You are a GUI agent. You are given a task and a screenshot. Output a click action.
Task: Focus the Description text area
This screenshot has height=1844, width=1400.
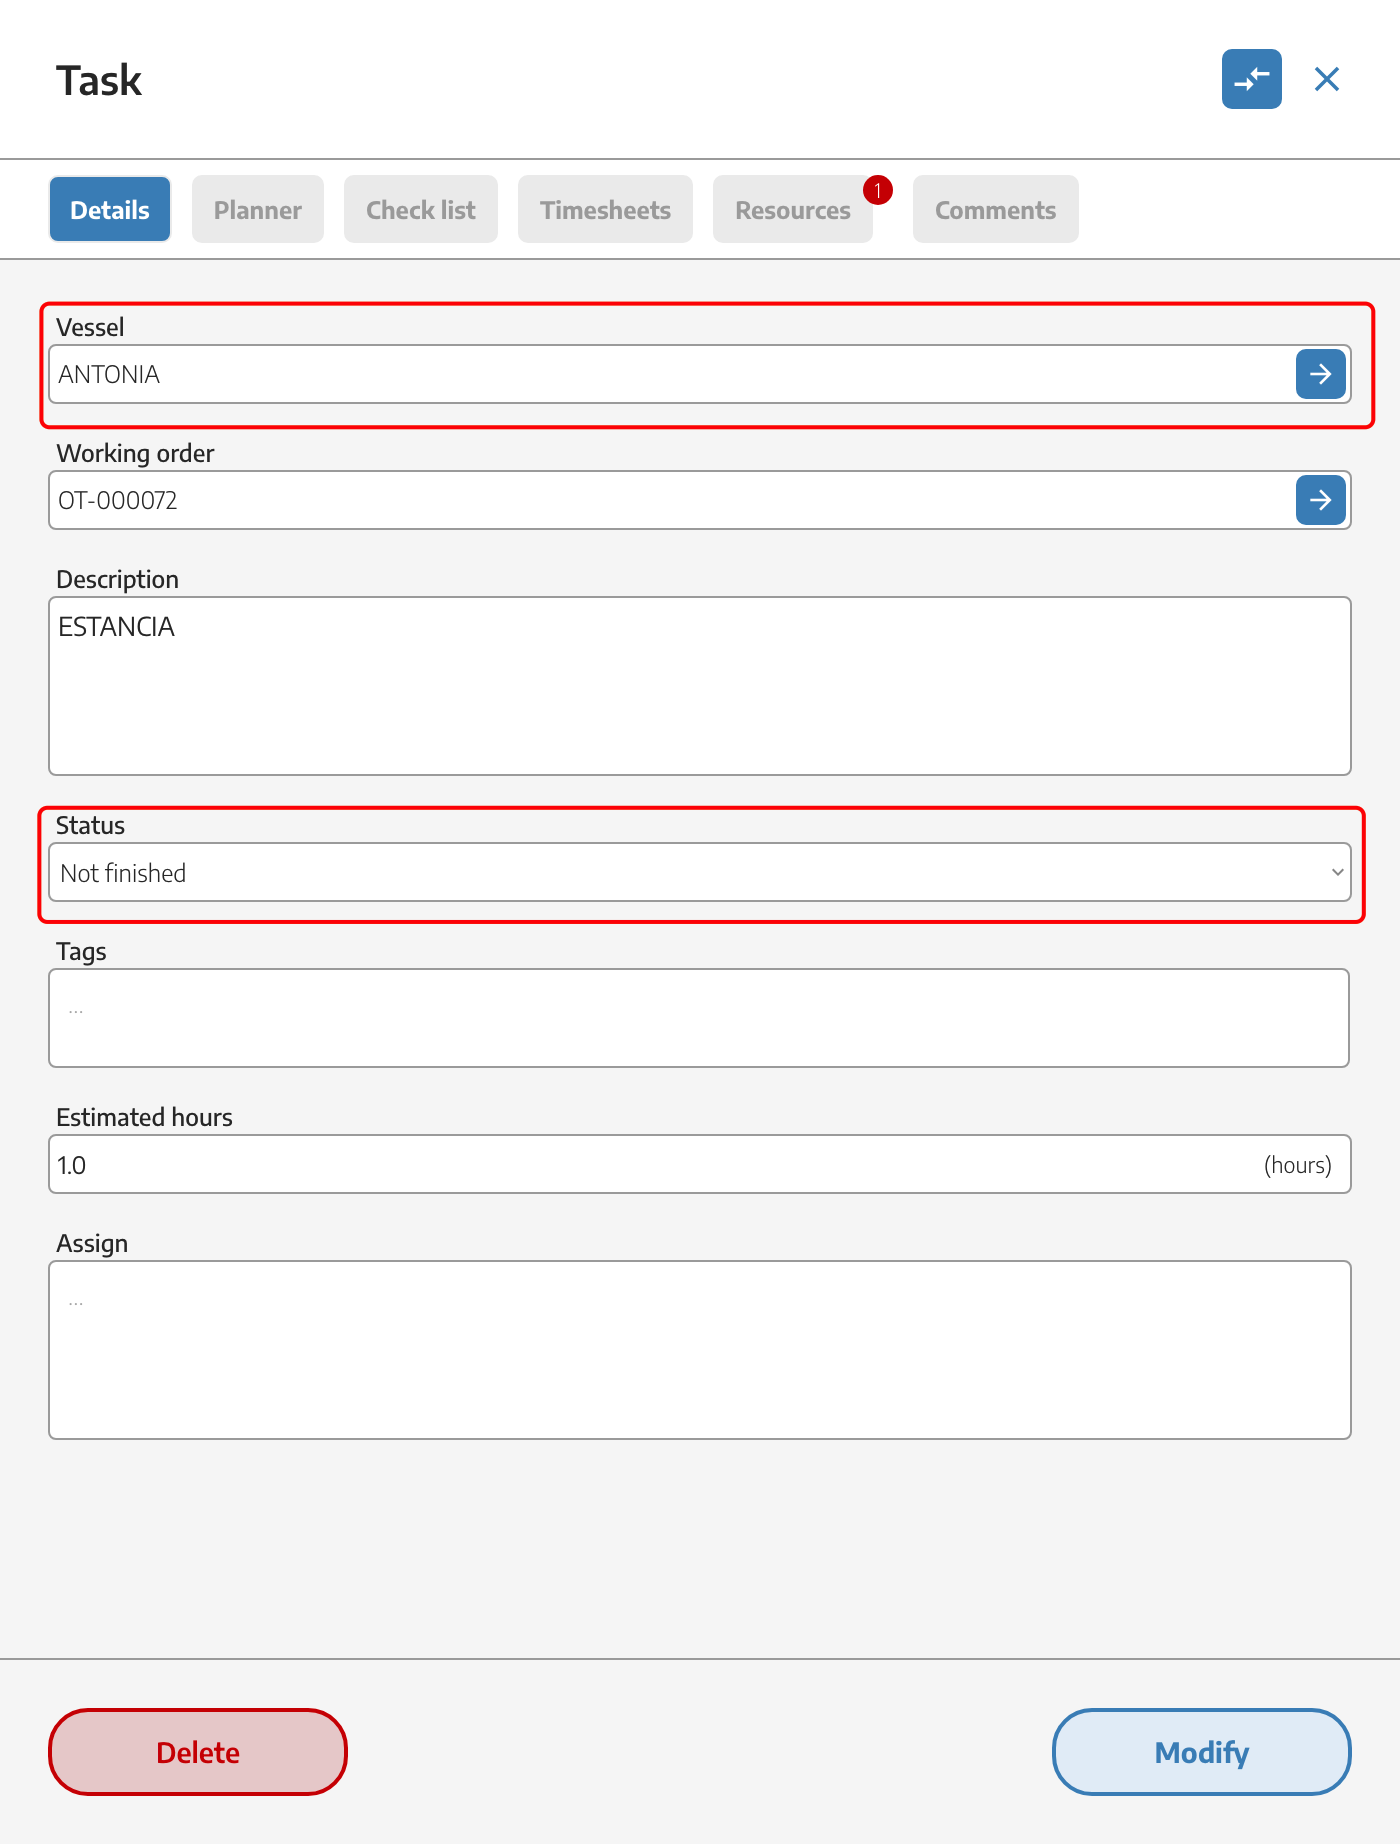[x=700, y=686]
